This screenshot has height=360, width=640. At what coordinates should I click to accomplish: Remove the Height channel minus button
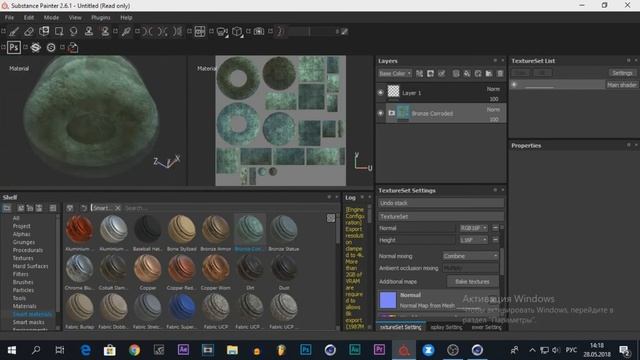(x=495, y=240)
